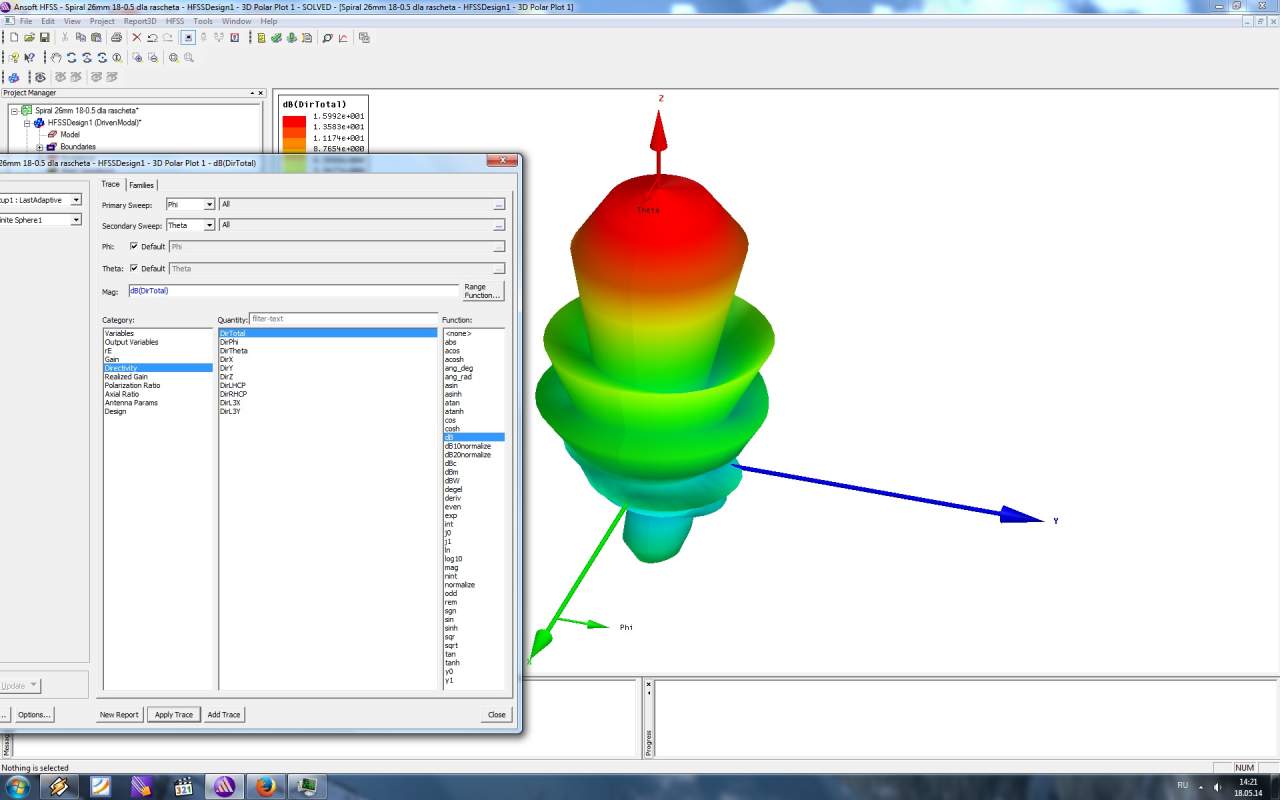Click the Add Trace button

coord(224,714)
